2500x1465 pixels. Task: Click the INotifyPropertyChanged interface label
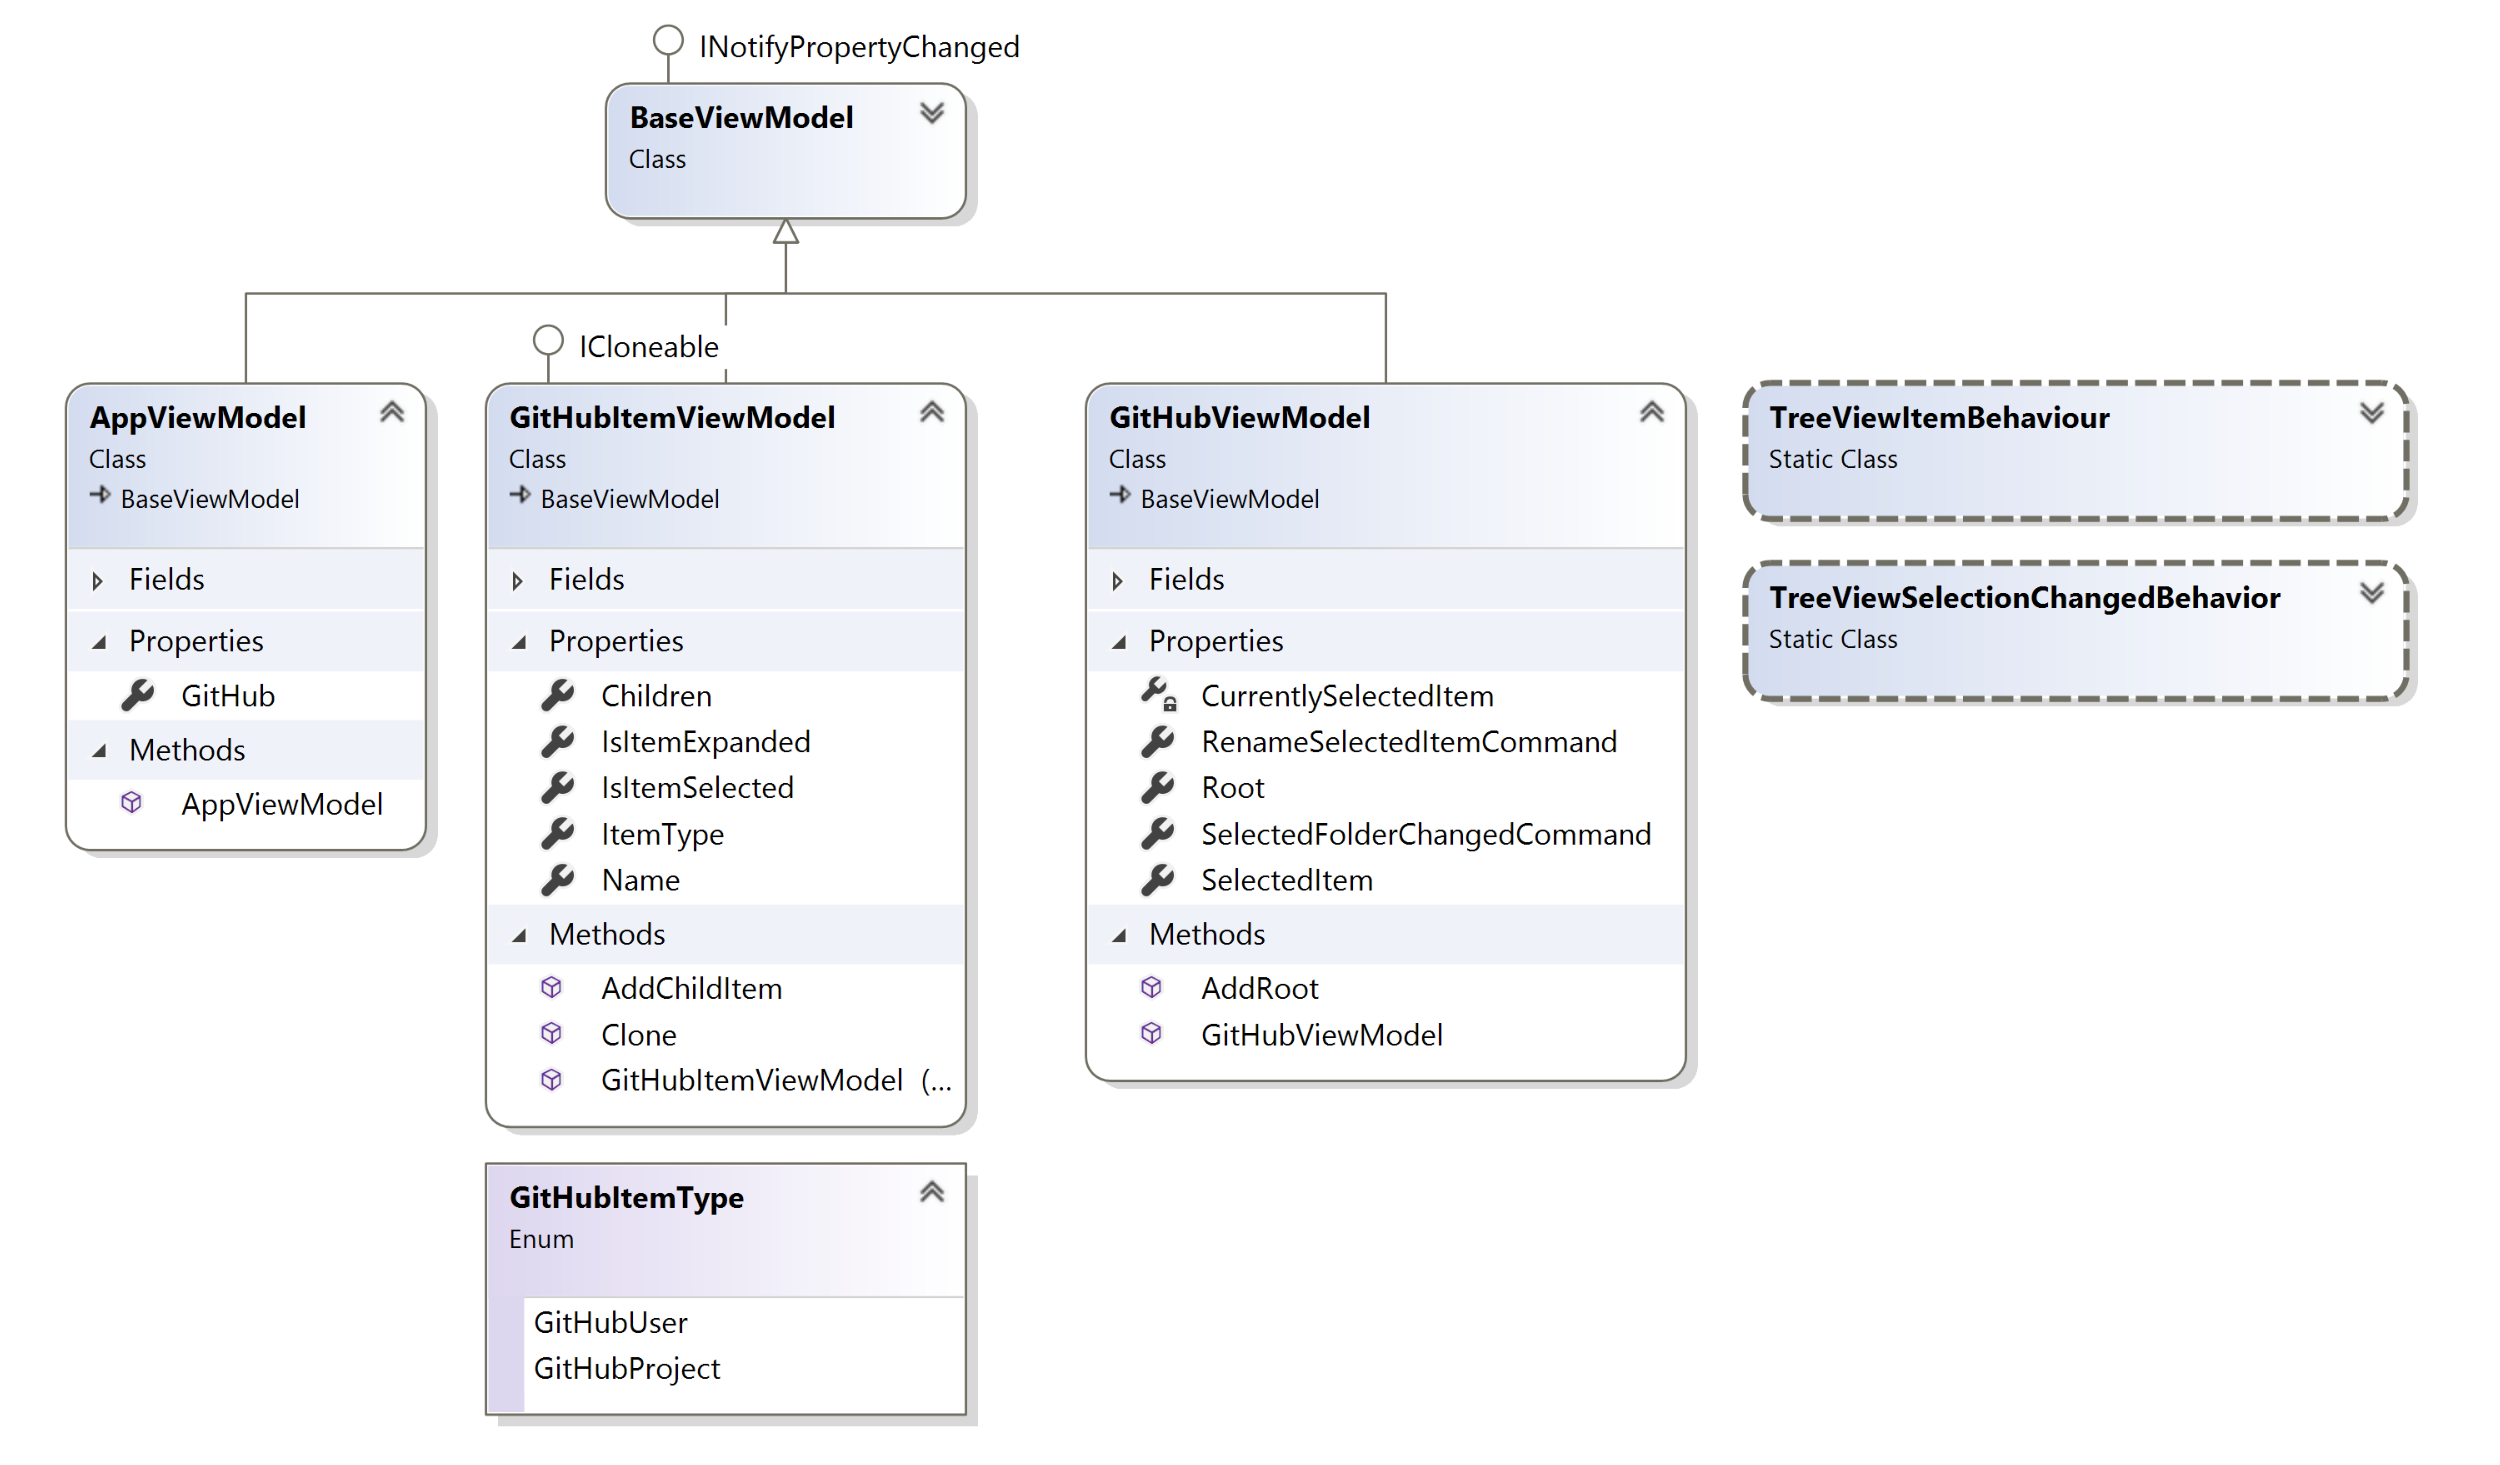(859, 47)
